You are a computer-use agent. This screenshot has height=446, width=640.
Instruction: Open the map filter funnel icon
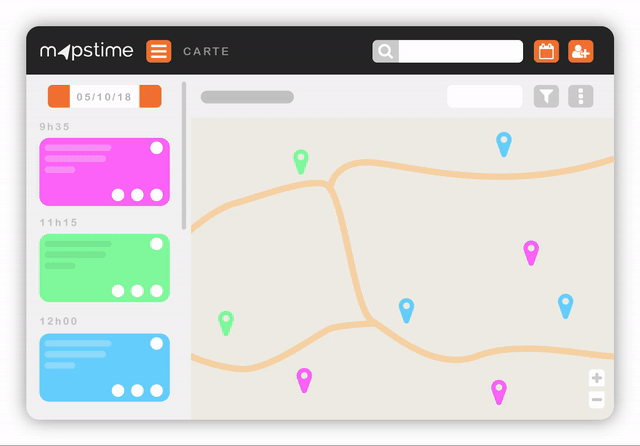coord(546,96)
